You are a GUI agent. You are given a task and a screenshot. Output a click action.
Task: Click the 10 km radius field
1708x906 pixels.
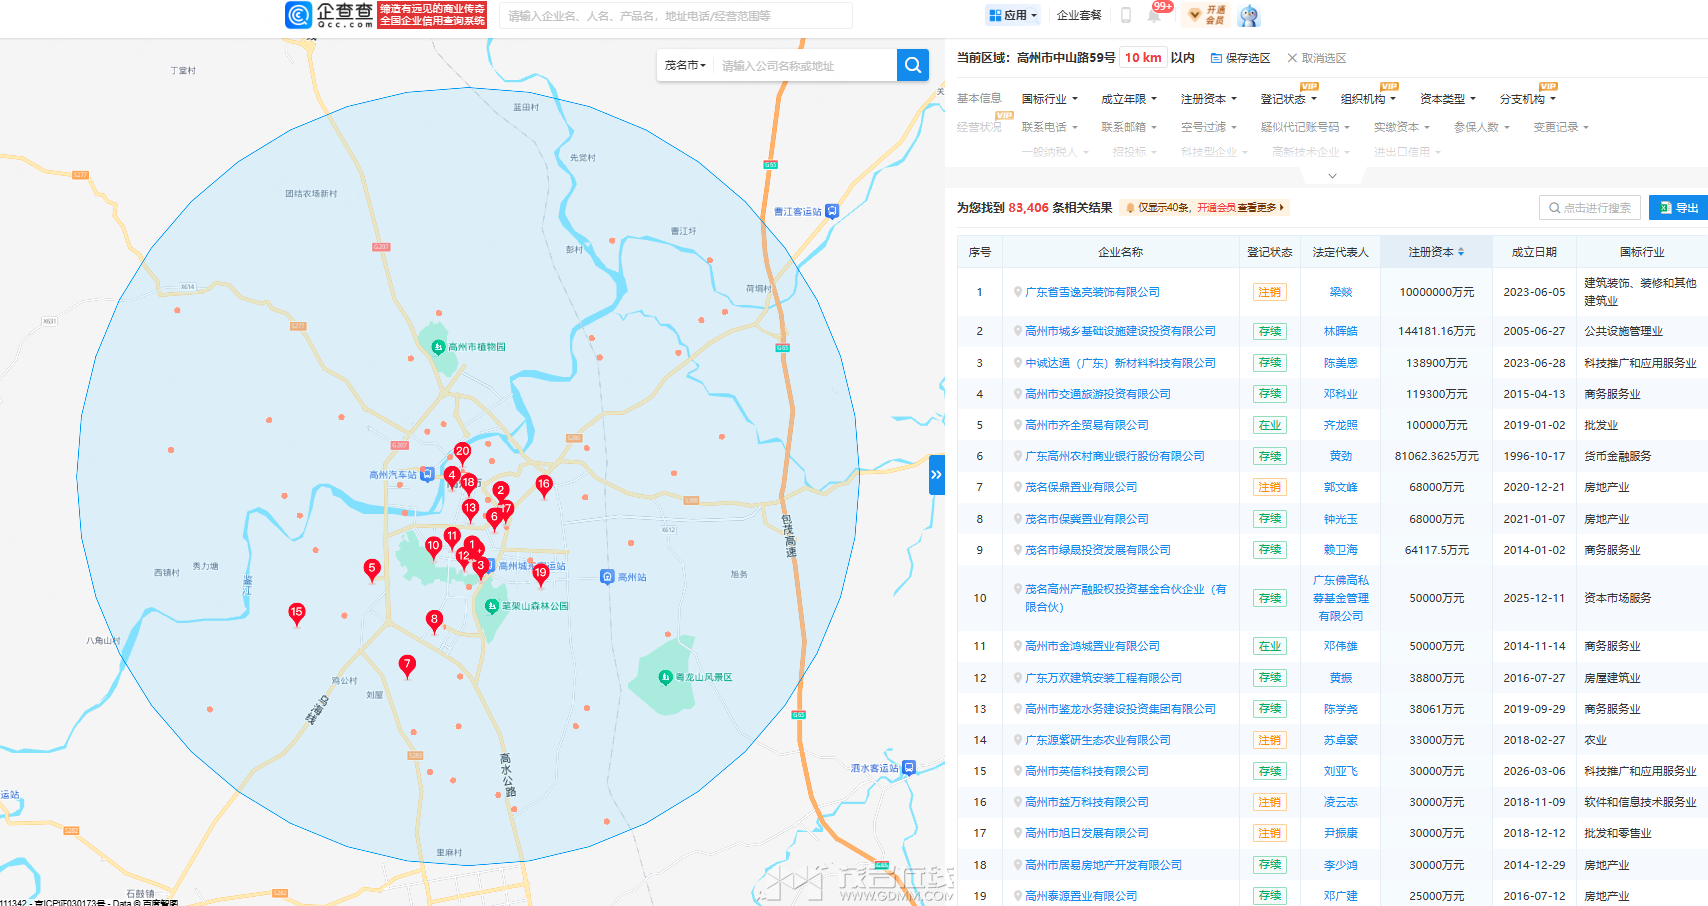pos(1142,58)
